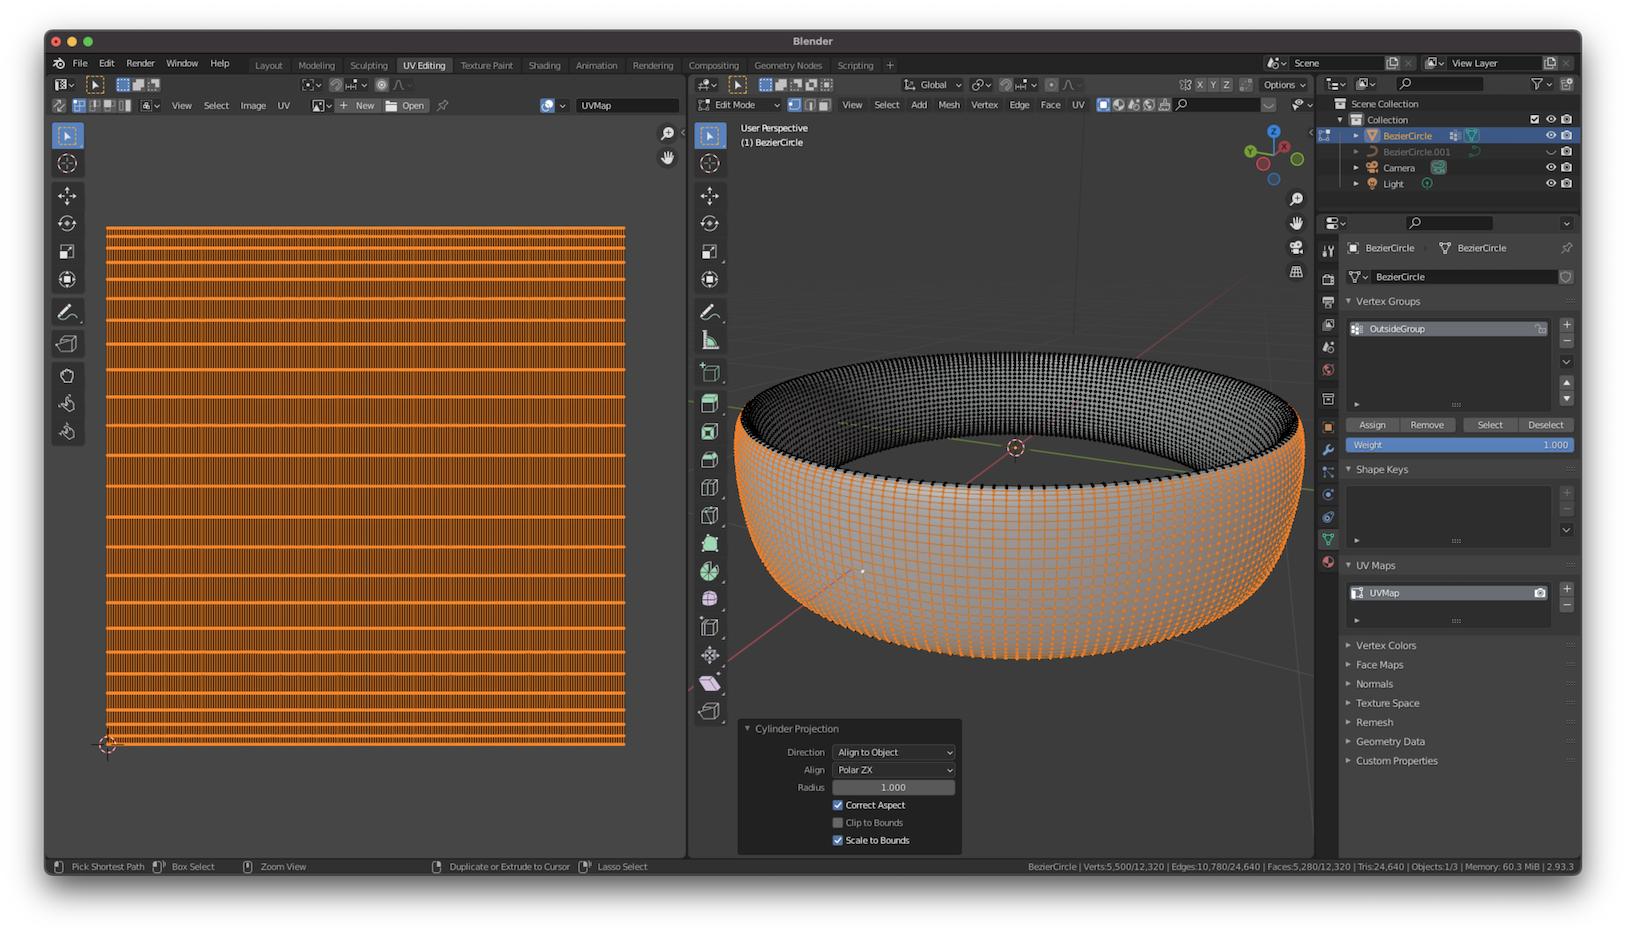Open the Object Data Properties tab
The width and height of the screenshot is (1626, 934).
1328,539
